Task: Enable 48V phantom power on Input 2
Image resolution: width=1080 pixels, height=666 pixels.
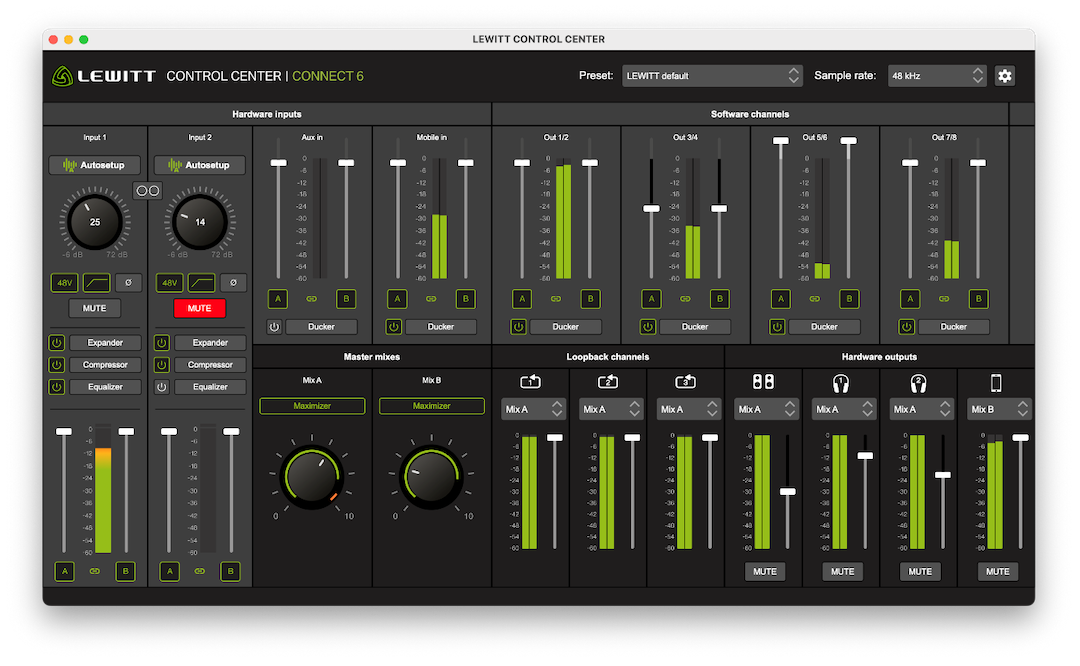Action: (168, 283)
